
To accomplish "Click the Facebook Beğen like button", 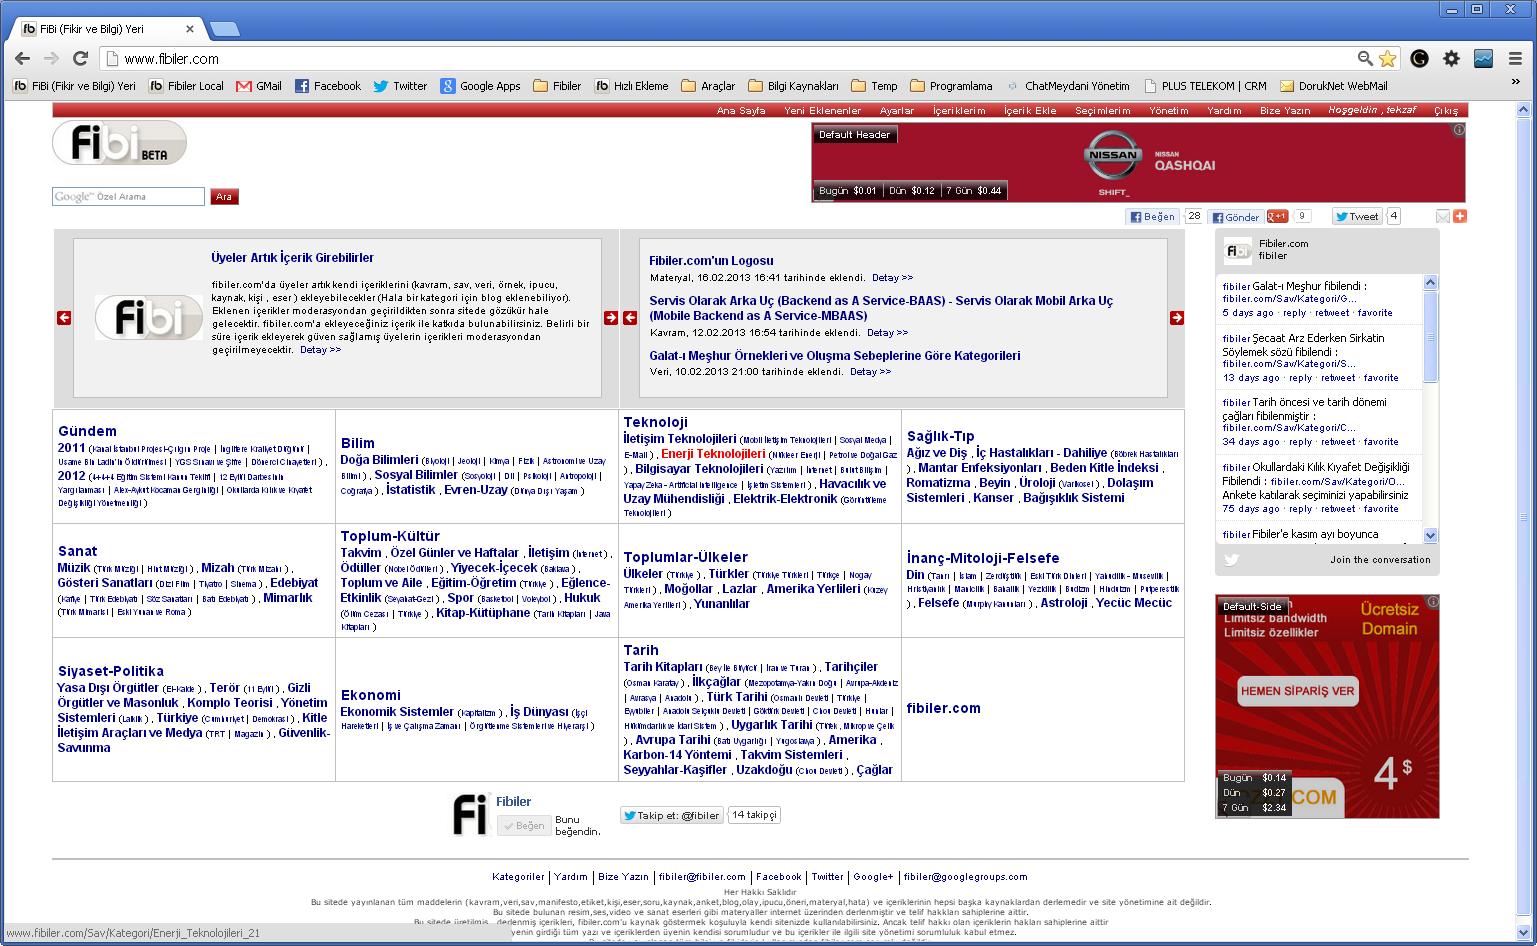I will click(1151, 217).
